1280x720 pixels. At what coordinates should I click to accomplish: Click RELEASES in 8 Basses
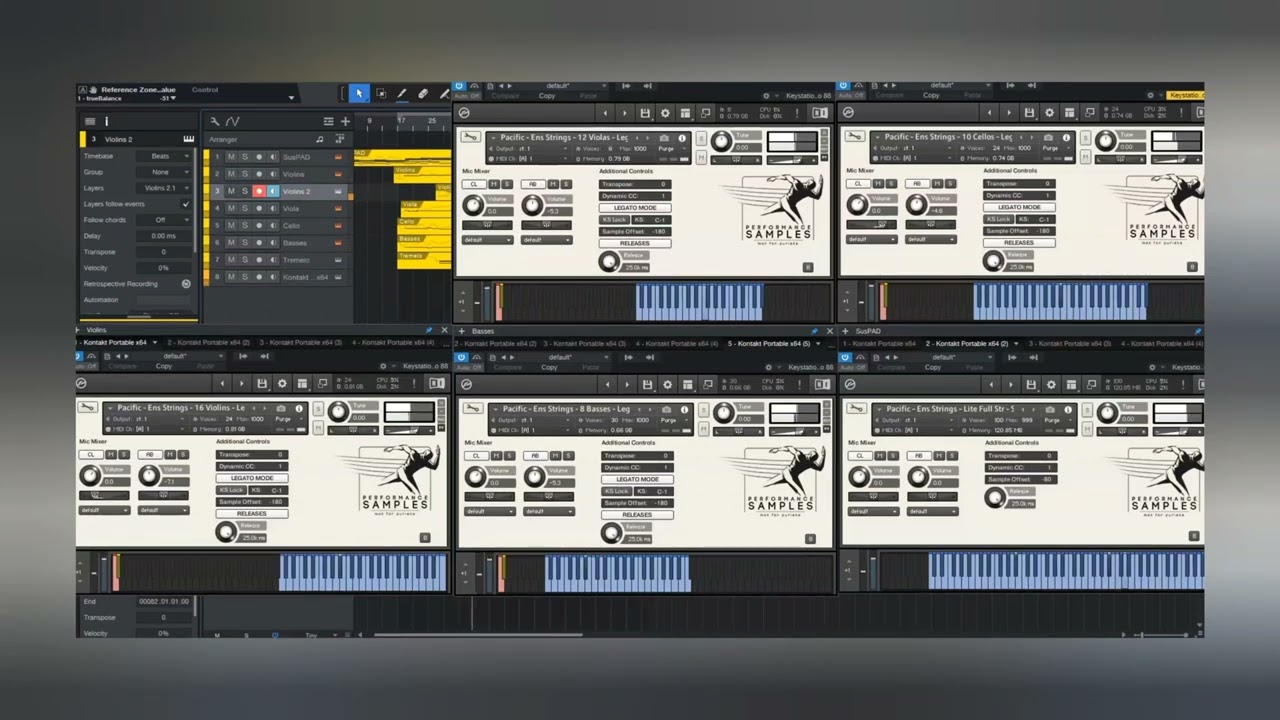pyautogui.click(x=637, y=515)
